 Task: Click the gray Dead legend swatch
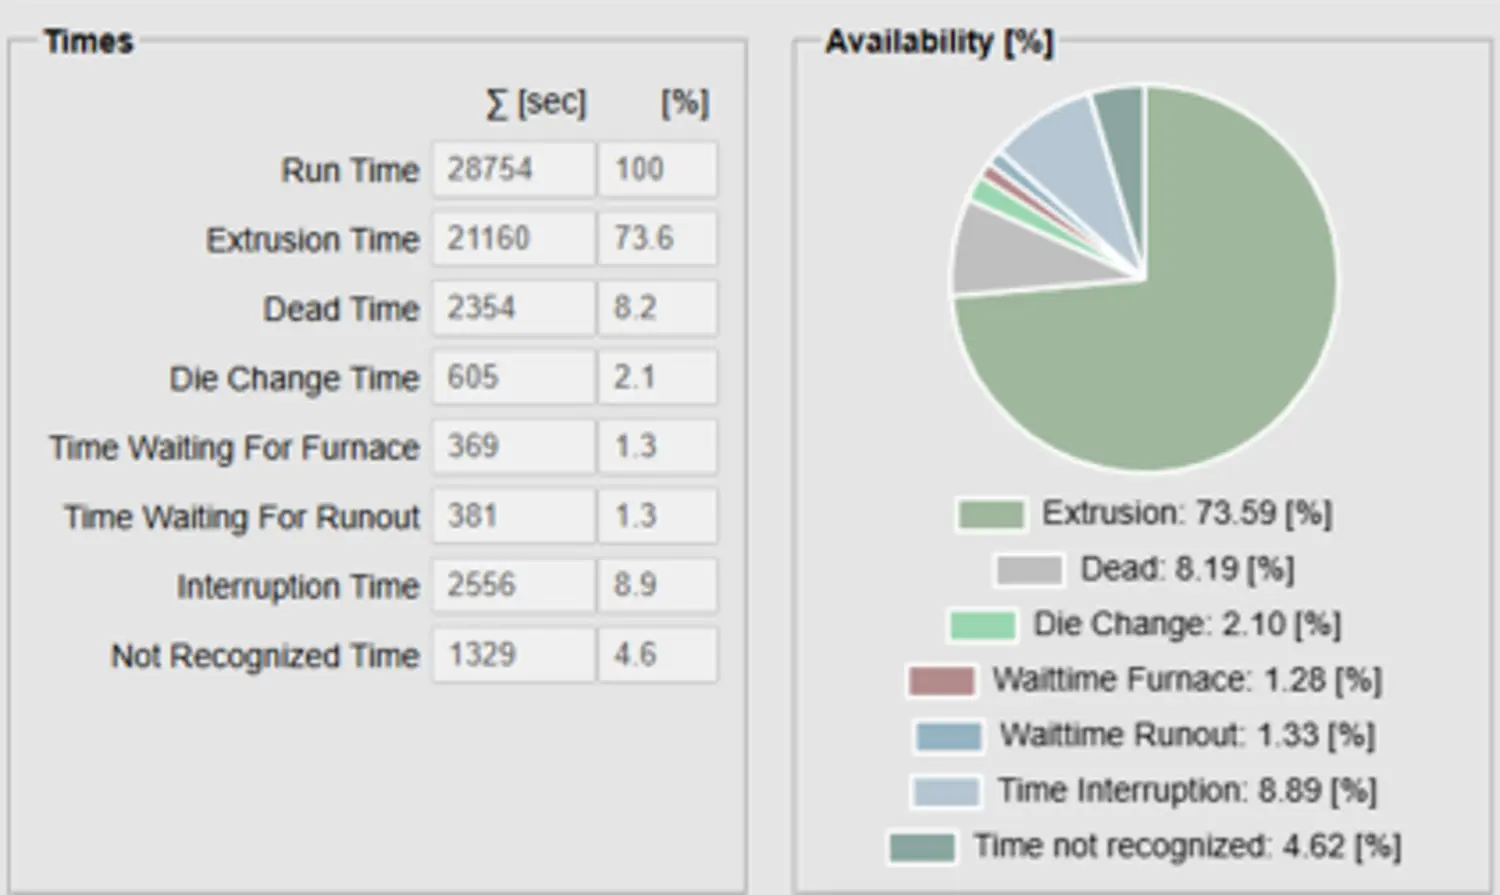click(1028, 571)
